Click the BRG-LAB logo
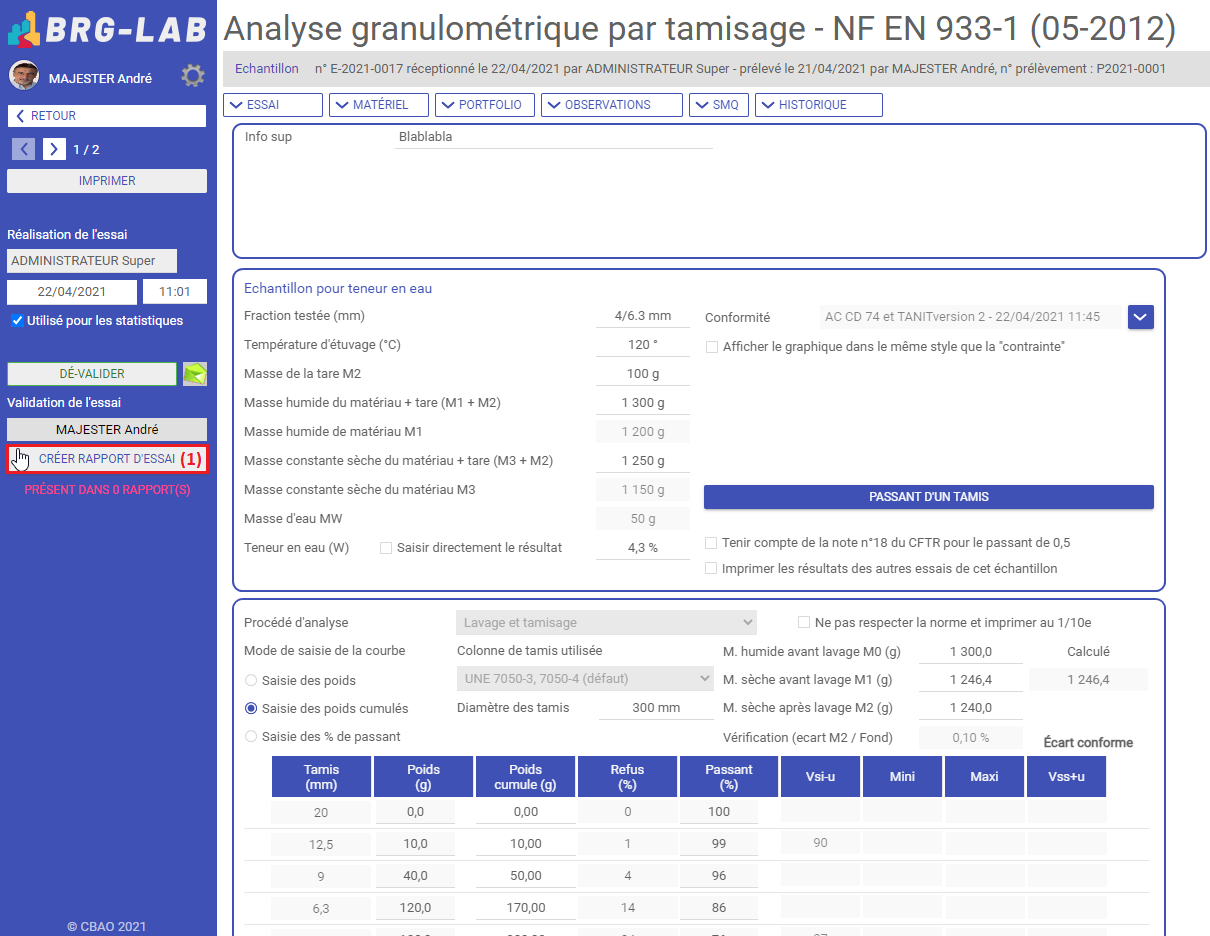Image resolution: width=1210 pixels, height=936 pixels. click(107, 29)
